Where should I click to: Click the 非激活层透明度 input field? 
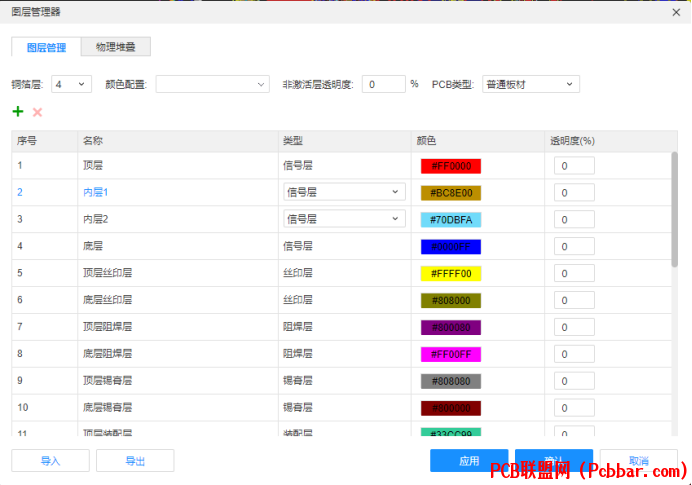384,84
